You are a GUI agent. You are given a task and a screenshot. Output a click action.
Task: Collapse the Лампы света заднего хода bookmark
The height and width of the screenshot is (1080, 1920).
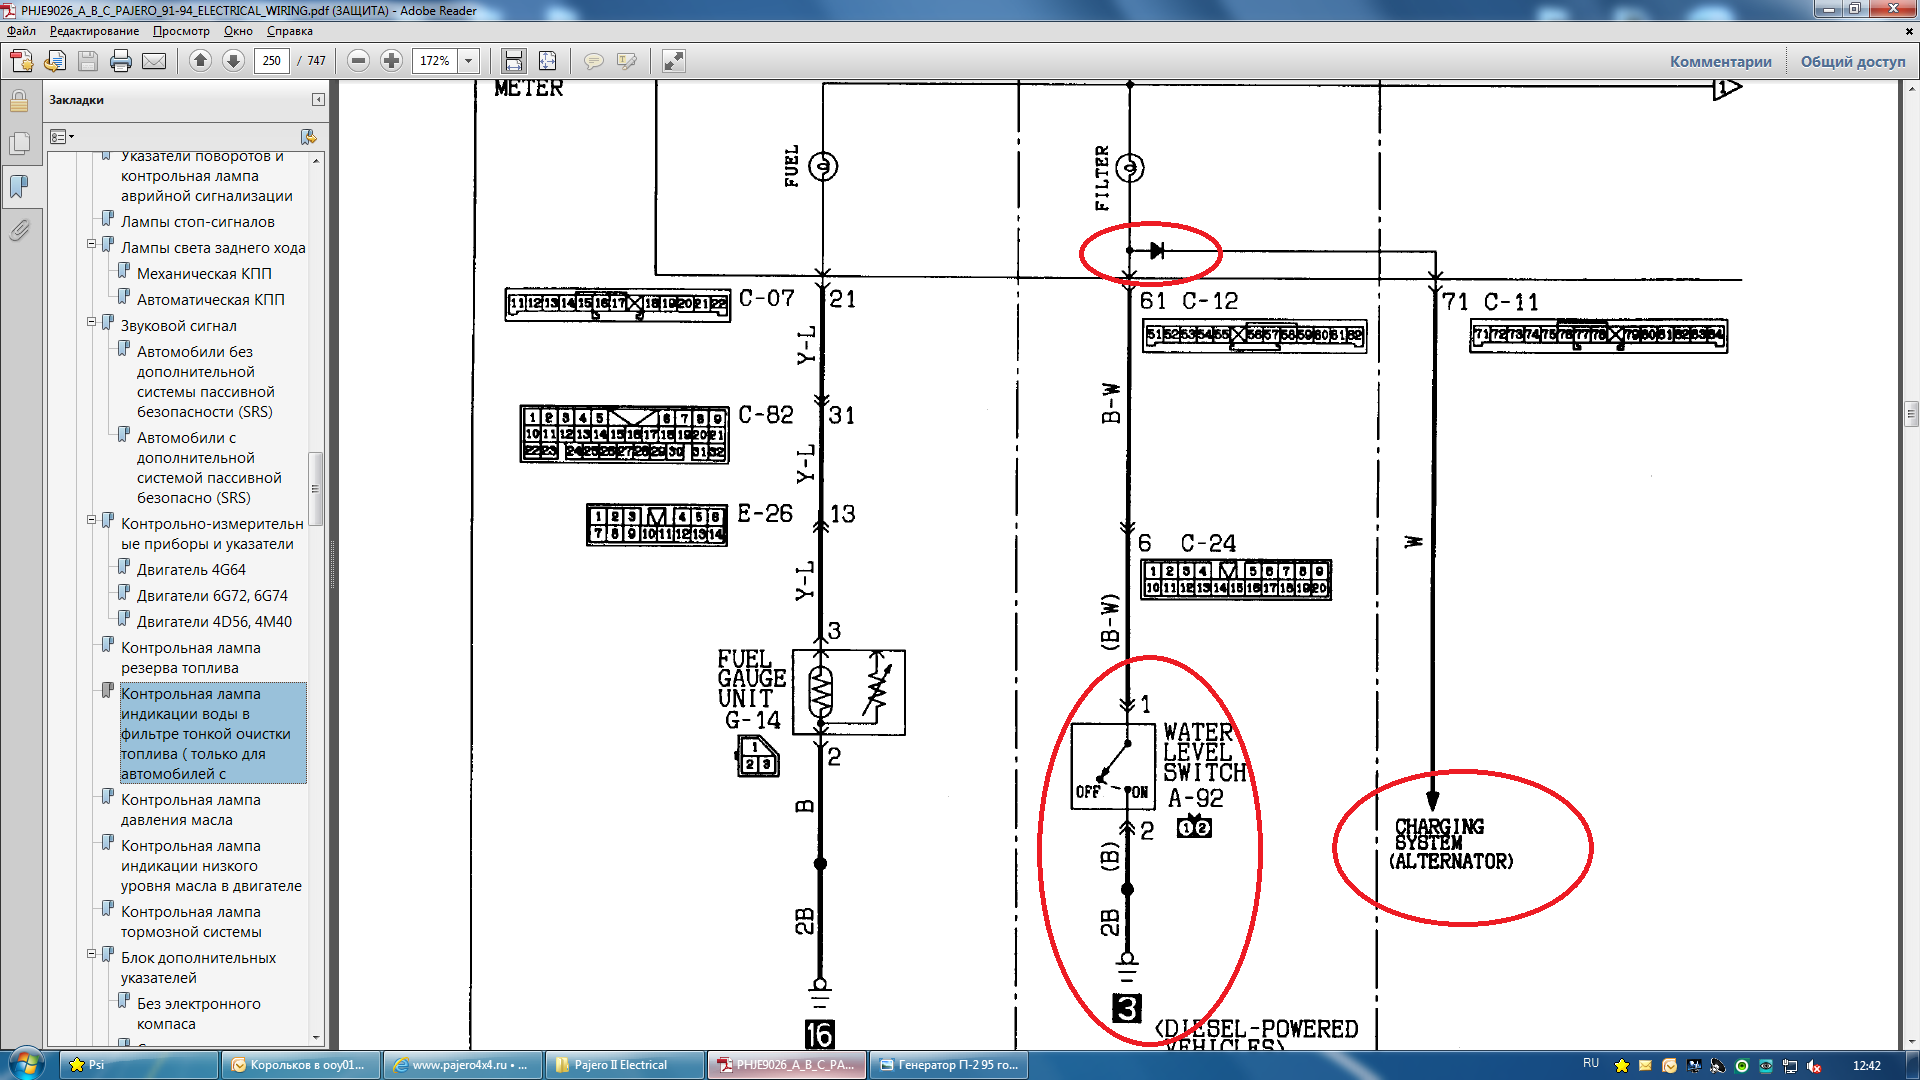pyautogui.click(x=92, y=244)
